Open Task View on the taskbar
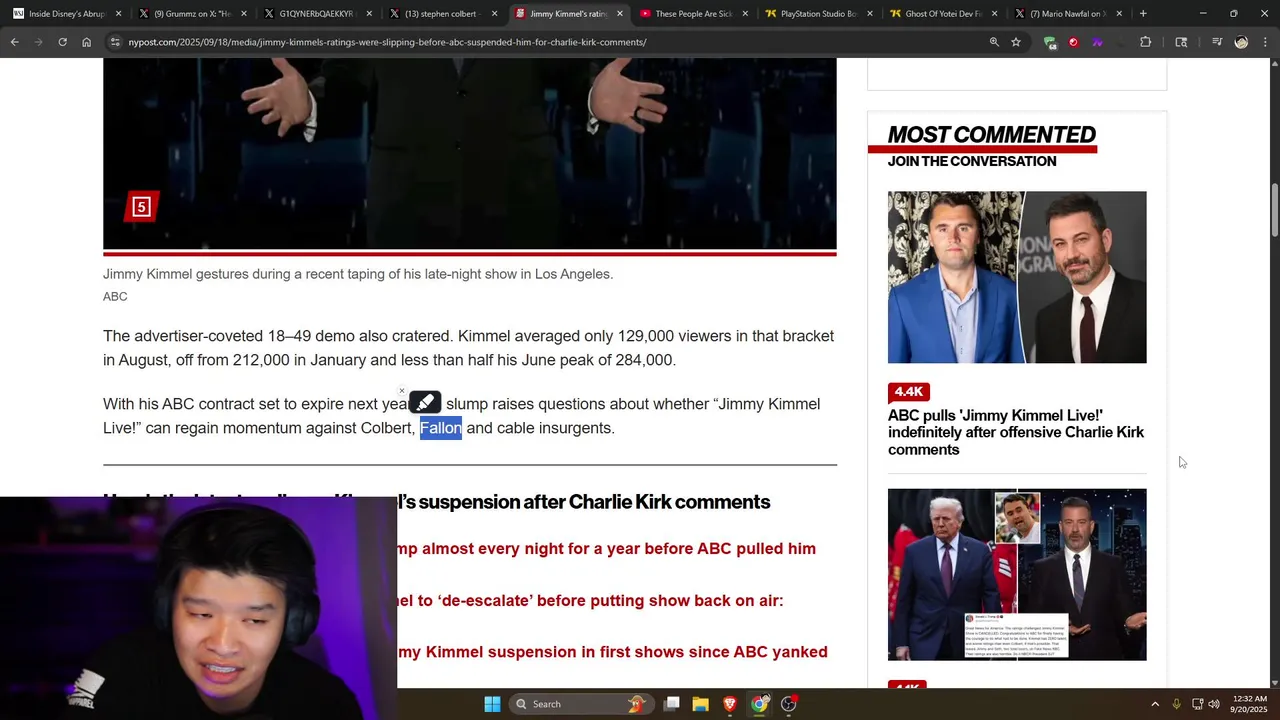Viewport: 1280px width, 720px height. 672,704
